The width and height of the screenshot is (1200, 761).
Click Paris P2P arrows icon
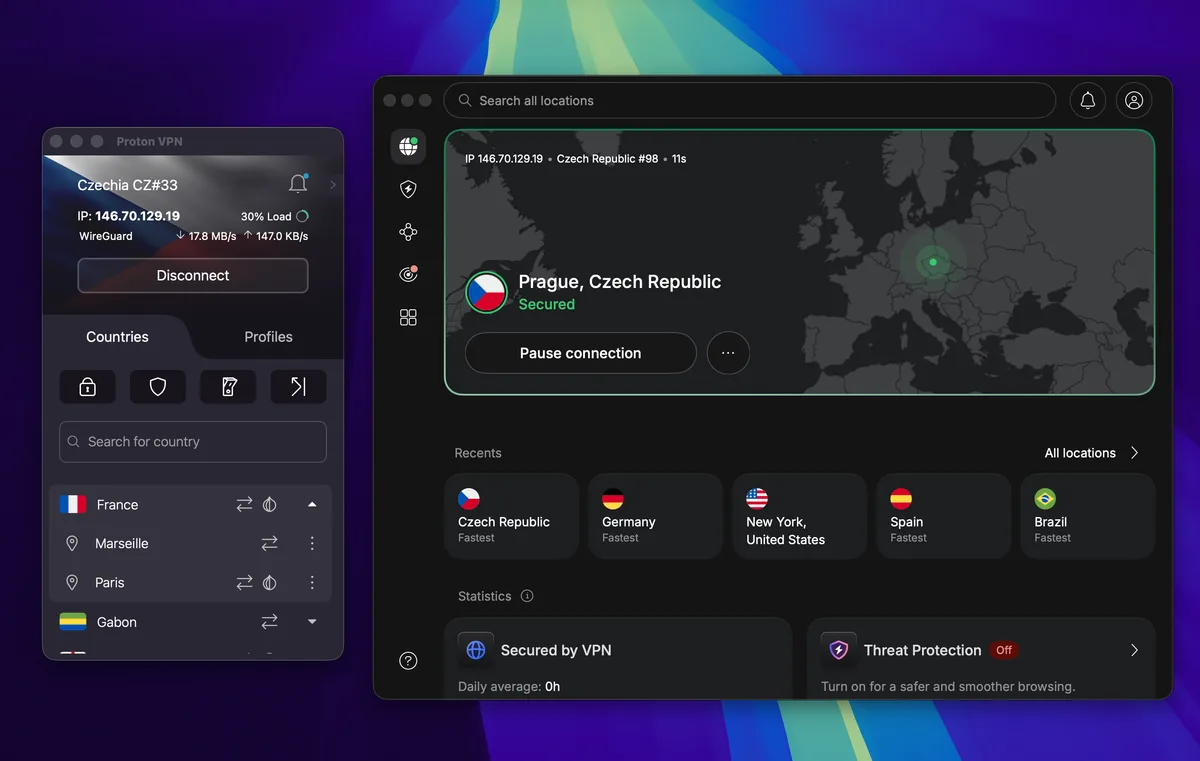[x=244, y=583]
